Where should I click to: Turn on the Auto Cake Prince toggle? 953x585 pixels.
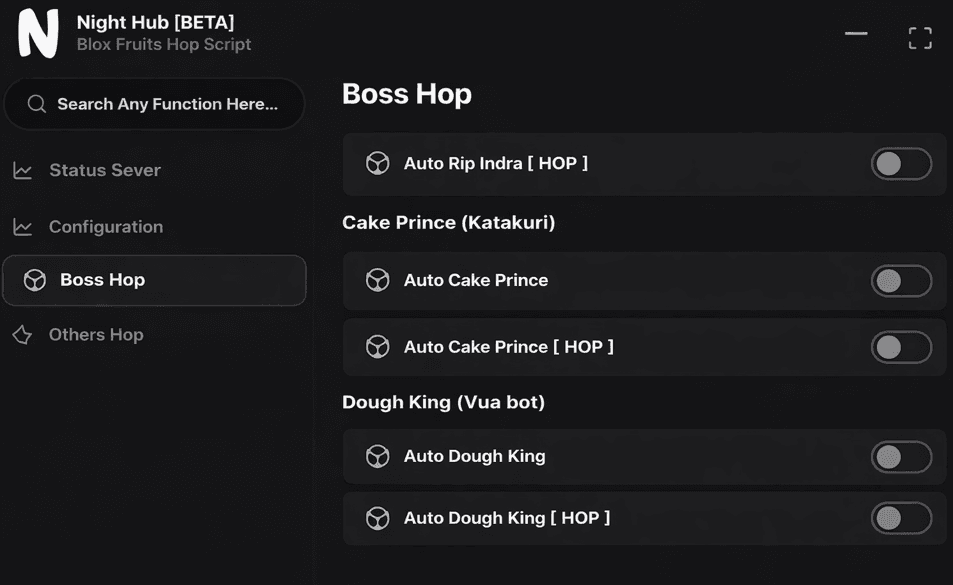901,281
